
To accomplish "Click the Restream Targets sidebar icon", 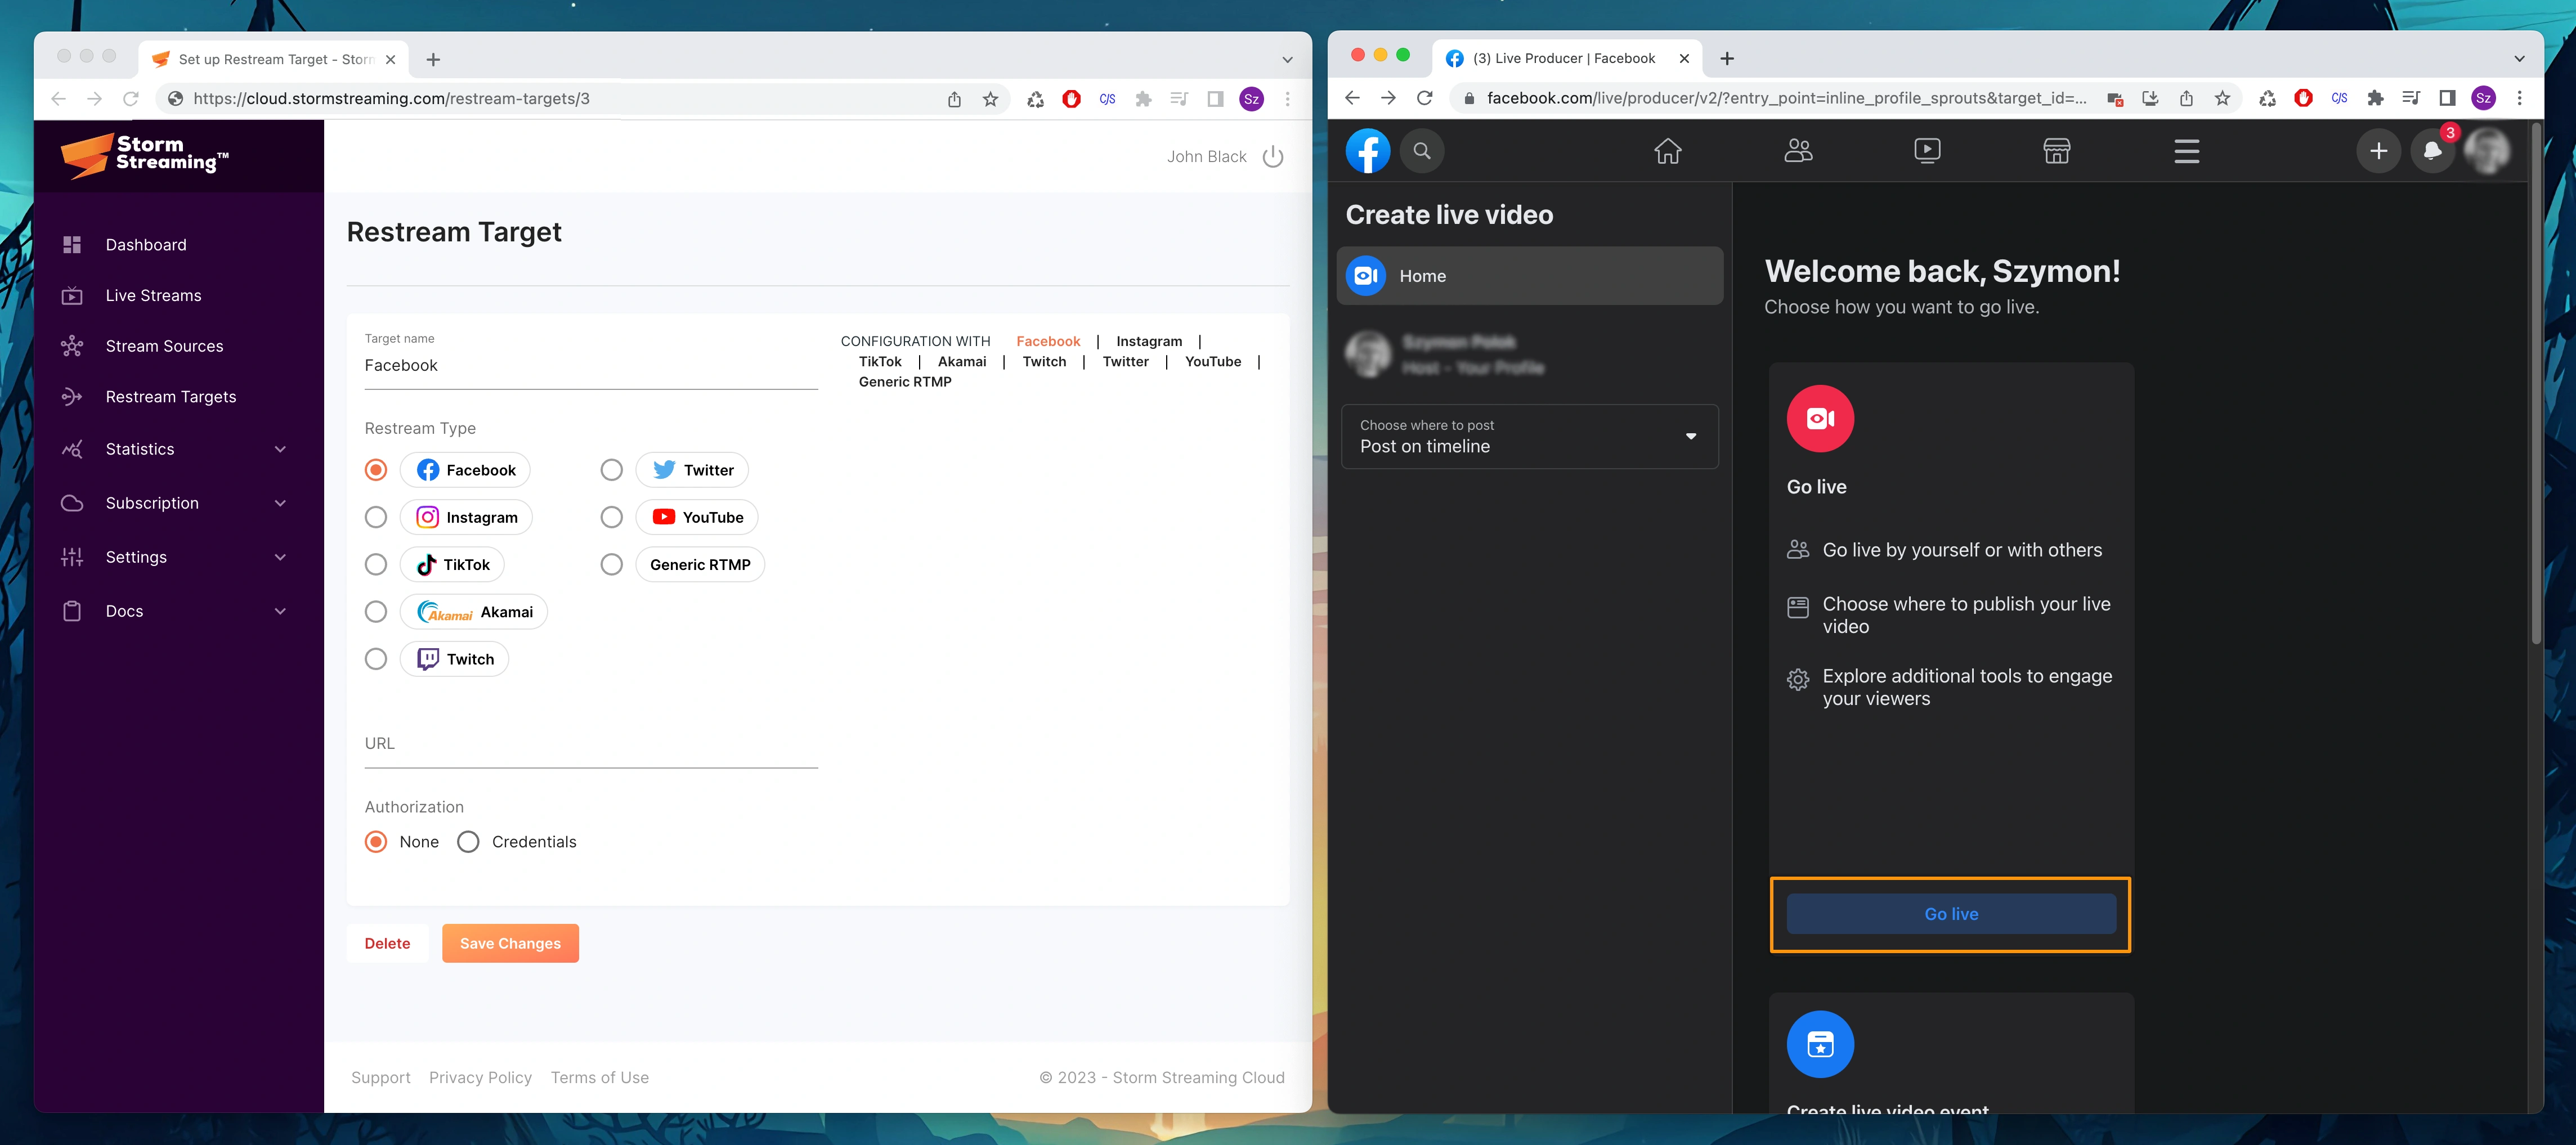I will click(72, 397).
